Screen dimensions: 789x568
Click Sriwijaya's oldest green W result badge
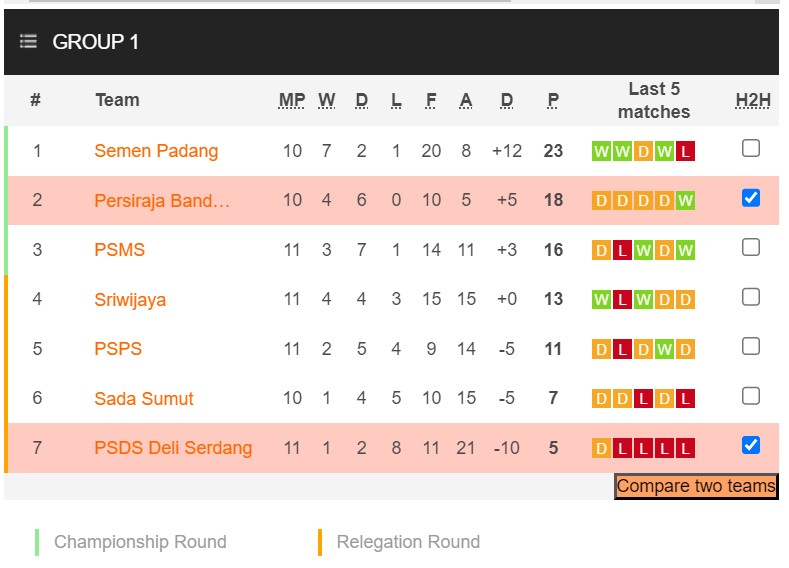tap(601, 300)
